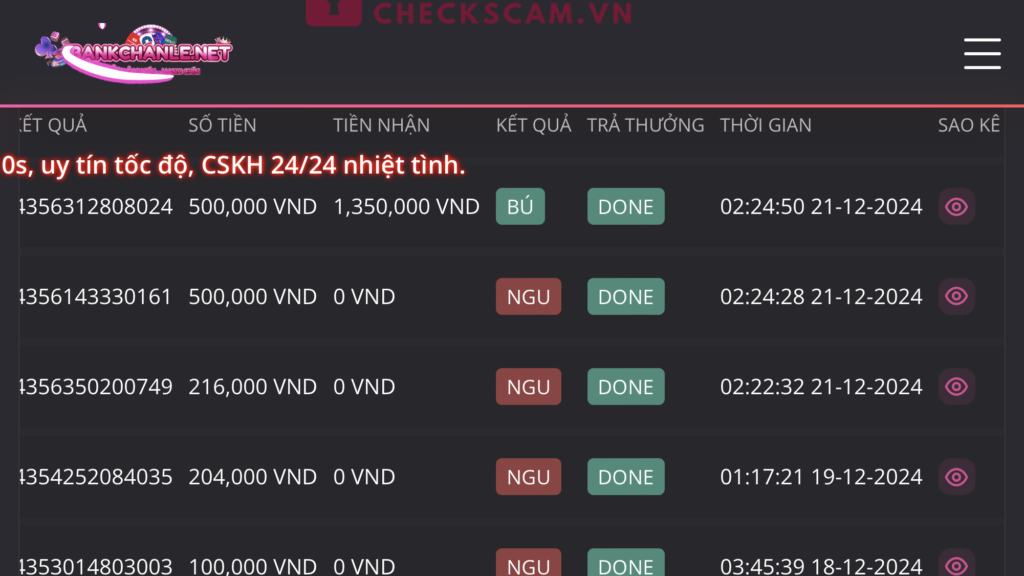This screenshot has width=1024, height=576.
Task: Click eye icon for 18-12-2024 row
Action: 956,565
